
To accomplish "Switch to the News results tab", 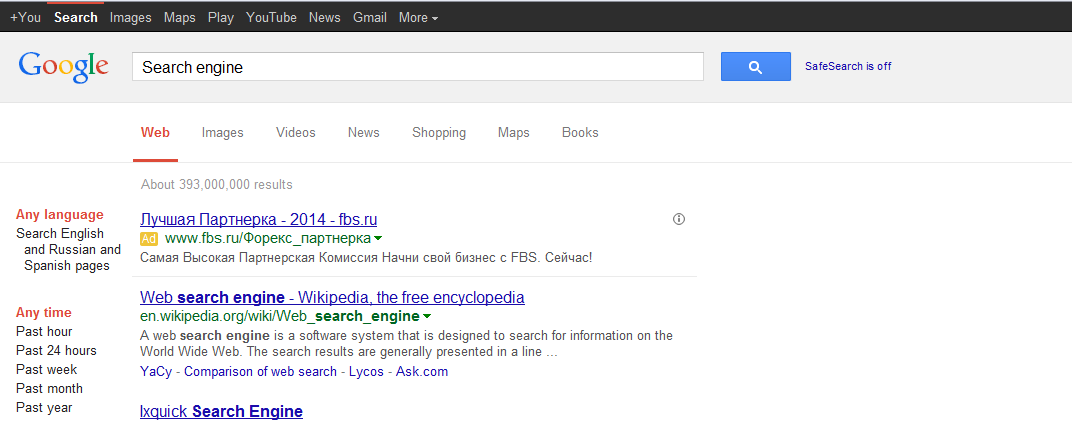I will pyautogui.click(x=364, y=133).
